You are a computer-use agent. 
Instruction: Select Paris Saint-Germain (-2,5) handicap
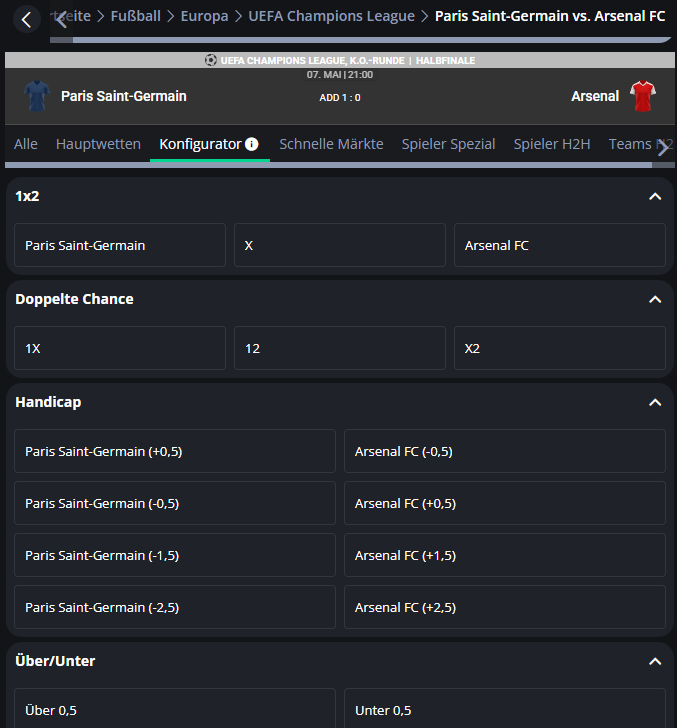pos(175,607)
